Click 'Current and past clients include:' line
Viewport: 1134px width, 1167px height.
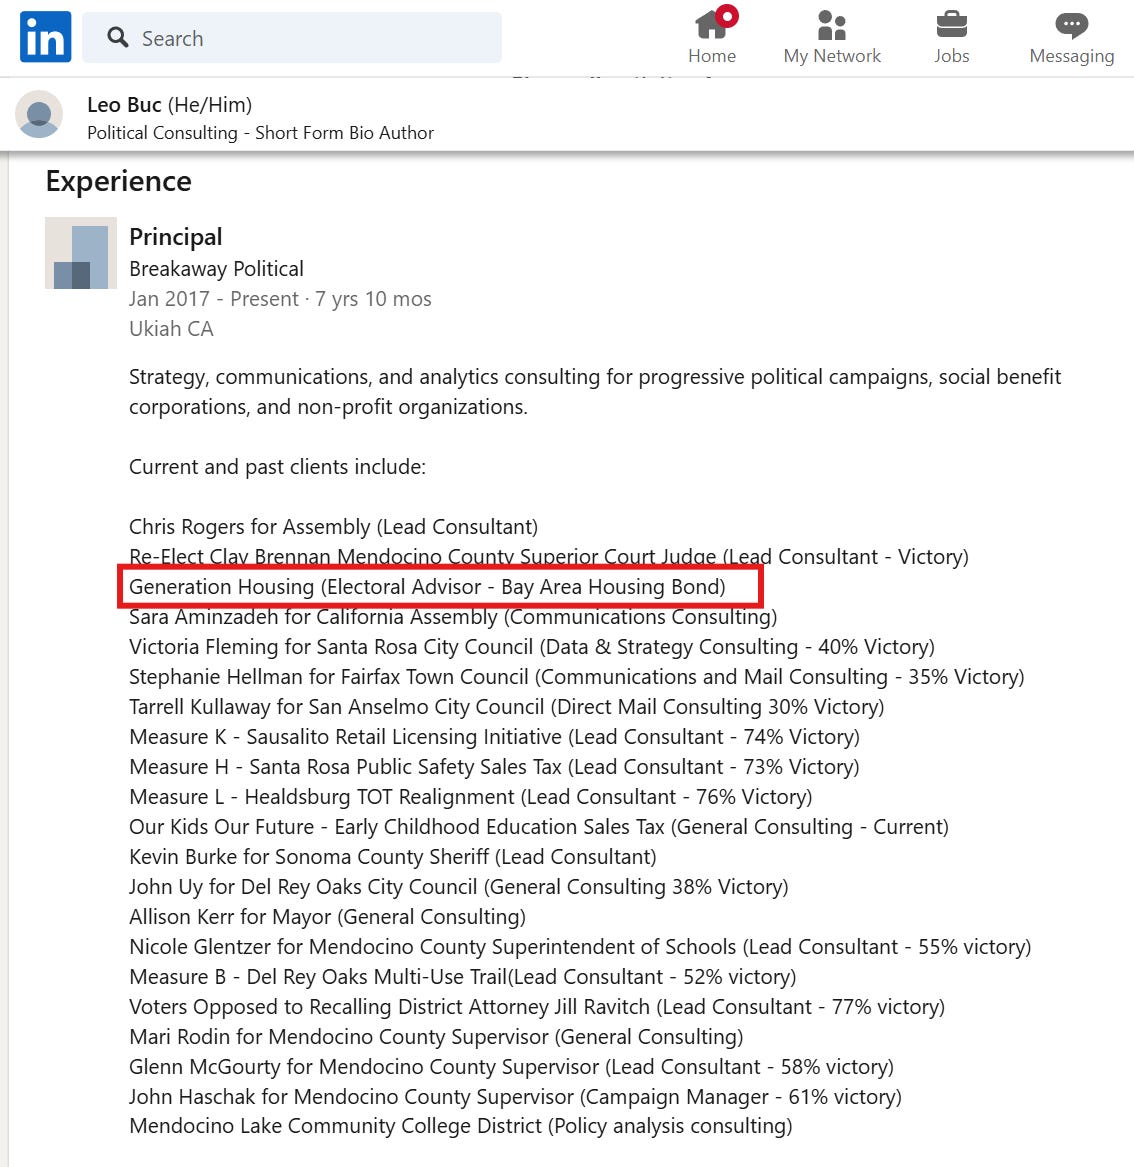pyautogui.click(x=278, y=467)
